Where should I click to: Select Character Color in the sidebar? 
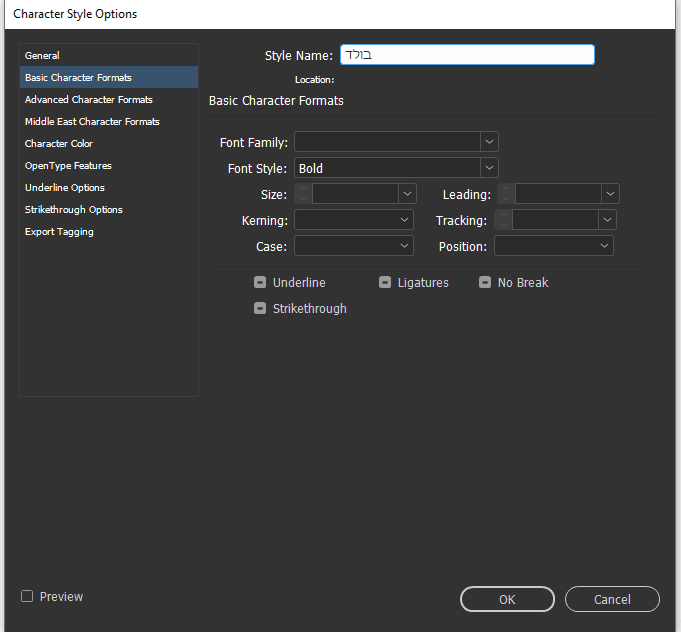coord(59,144)
